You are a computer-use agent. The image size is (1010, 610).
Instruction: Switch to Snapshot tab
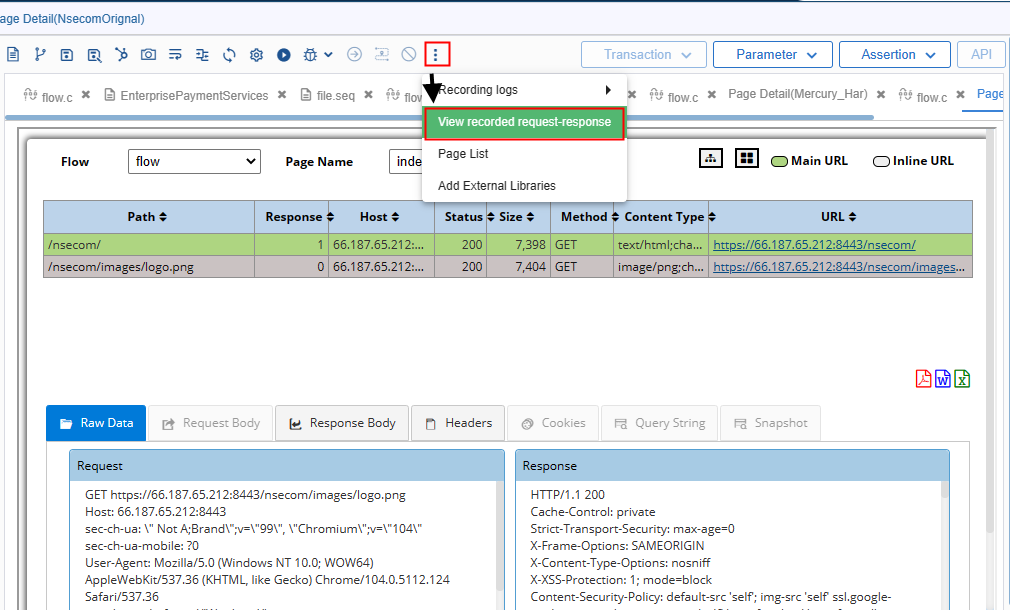770,423
